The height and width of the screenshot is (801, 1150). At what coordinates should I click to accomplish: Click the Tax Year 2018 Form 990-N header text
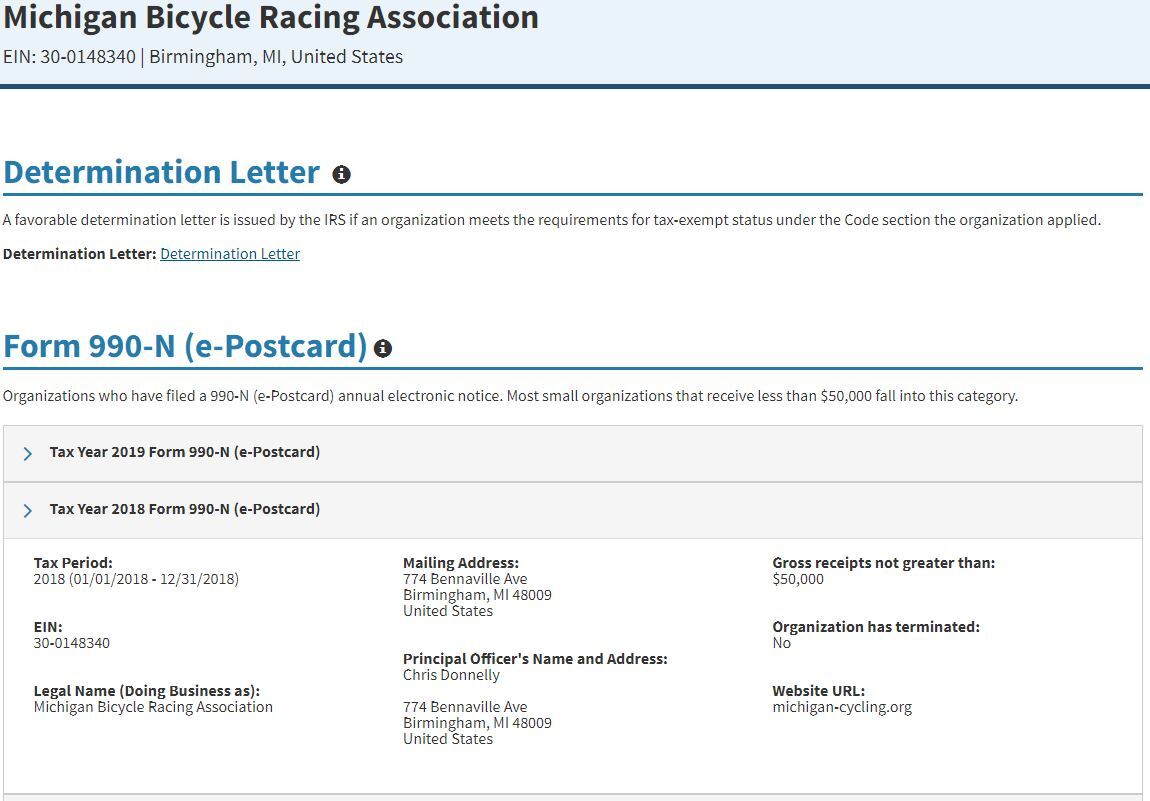[185, 509]
